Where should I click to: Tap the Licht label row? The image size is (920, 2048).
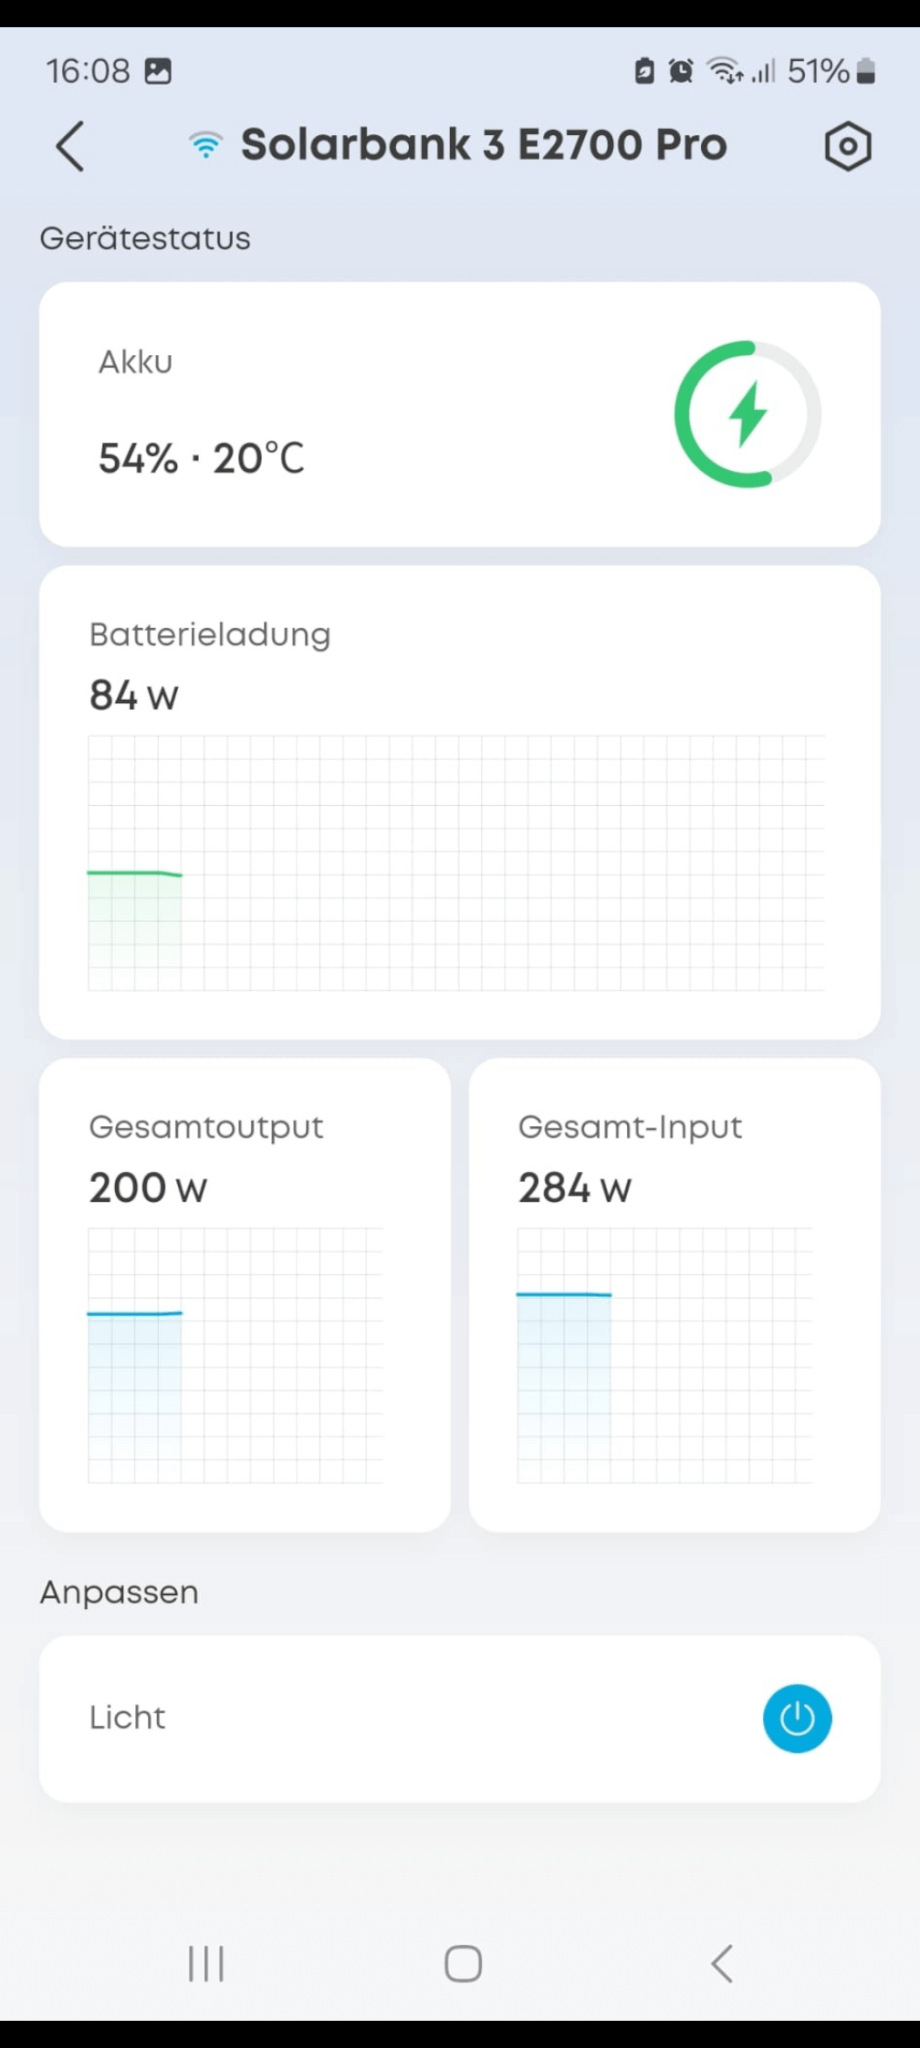tap(128, 1718)
